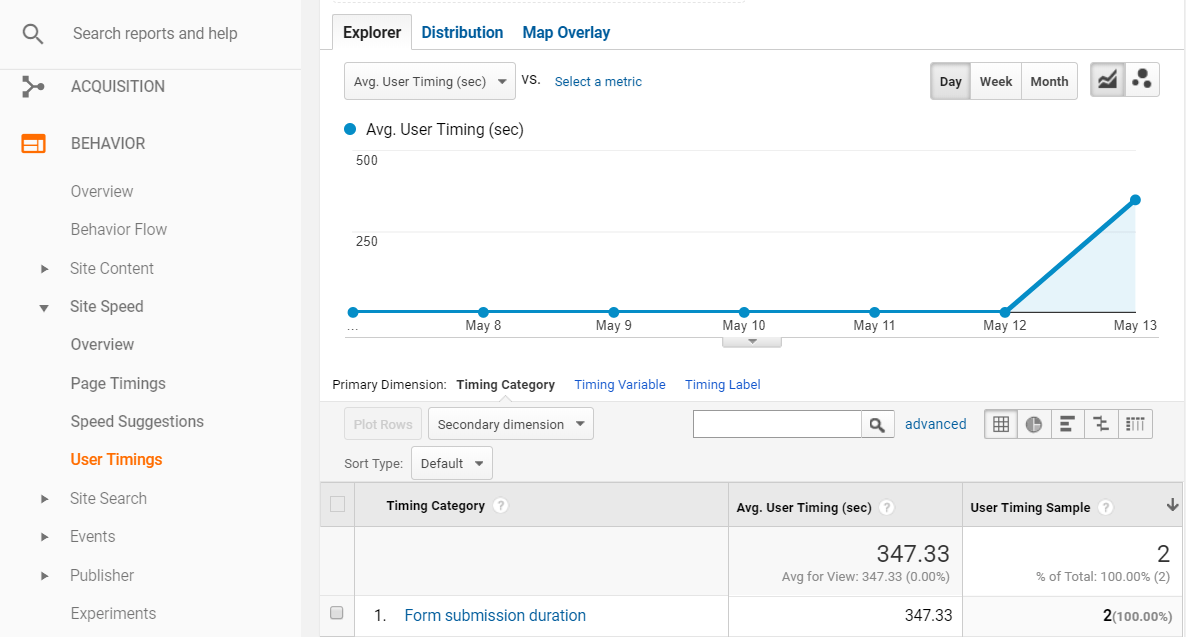Image resolution: width=1186 pixels, height=637 pixels.
Task: Click the ACQUISITION sidebar icon
Action: pyautogui.click(x=33, y=86)
